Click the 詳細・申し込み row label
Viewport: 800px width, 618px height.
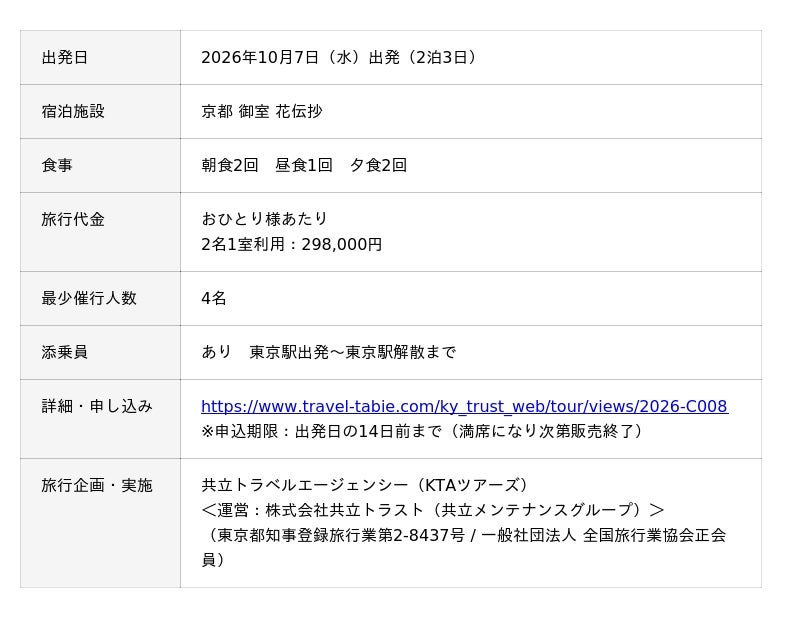97,407
